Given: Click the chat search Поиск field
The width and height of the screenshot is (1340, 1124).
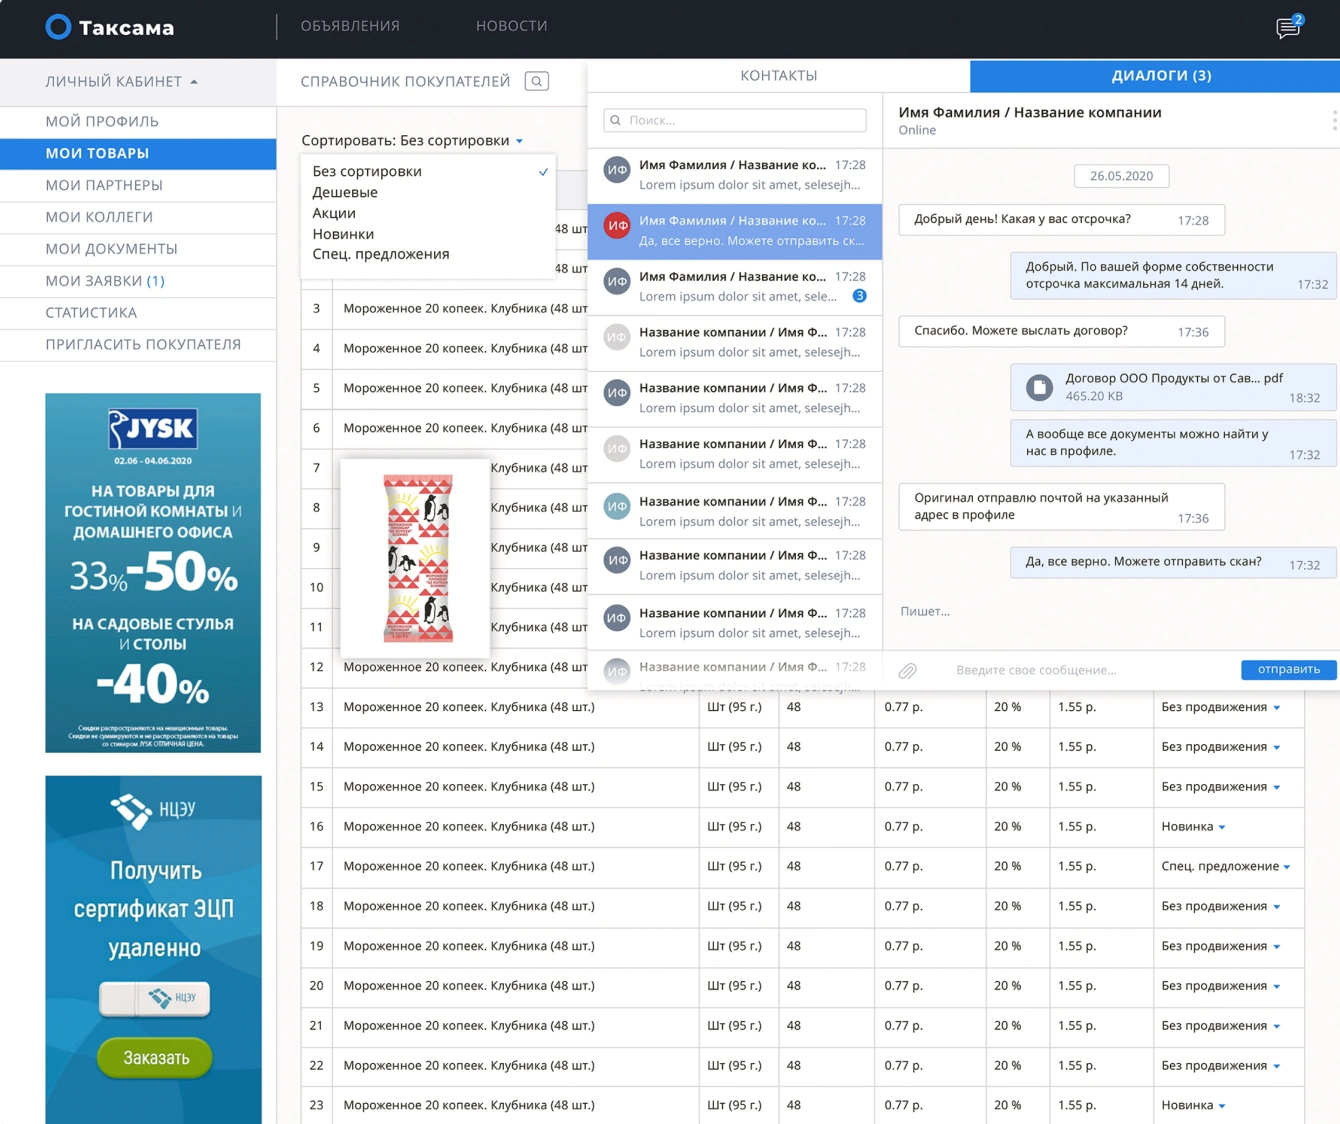Looking at the screenshot, I should pyautogui.click(x=735, y=120).
